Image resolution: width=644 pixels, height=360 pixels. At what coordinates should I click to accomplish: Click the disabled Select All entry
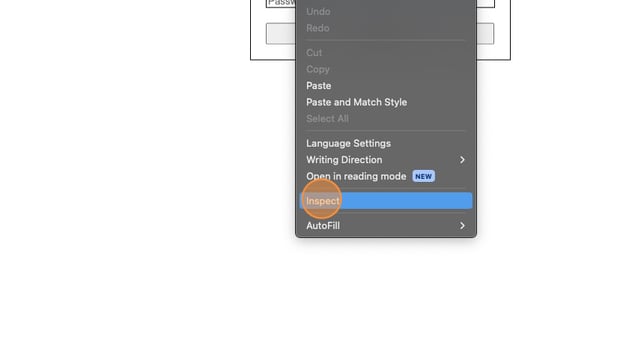(x=386, y=119)
